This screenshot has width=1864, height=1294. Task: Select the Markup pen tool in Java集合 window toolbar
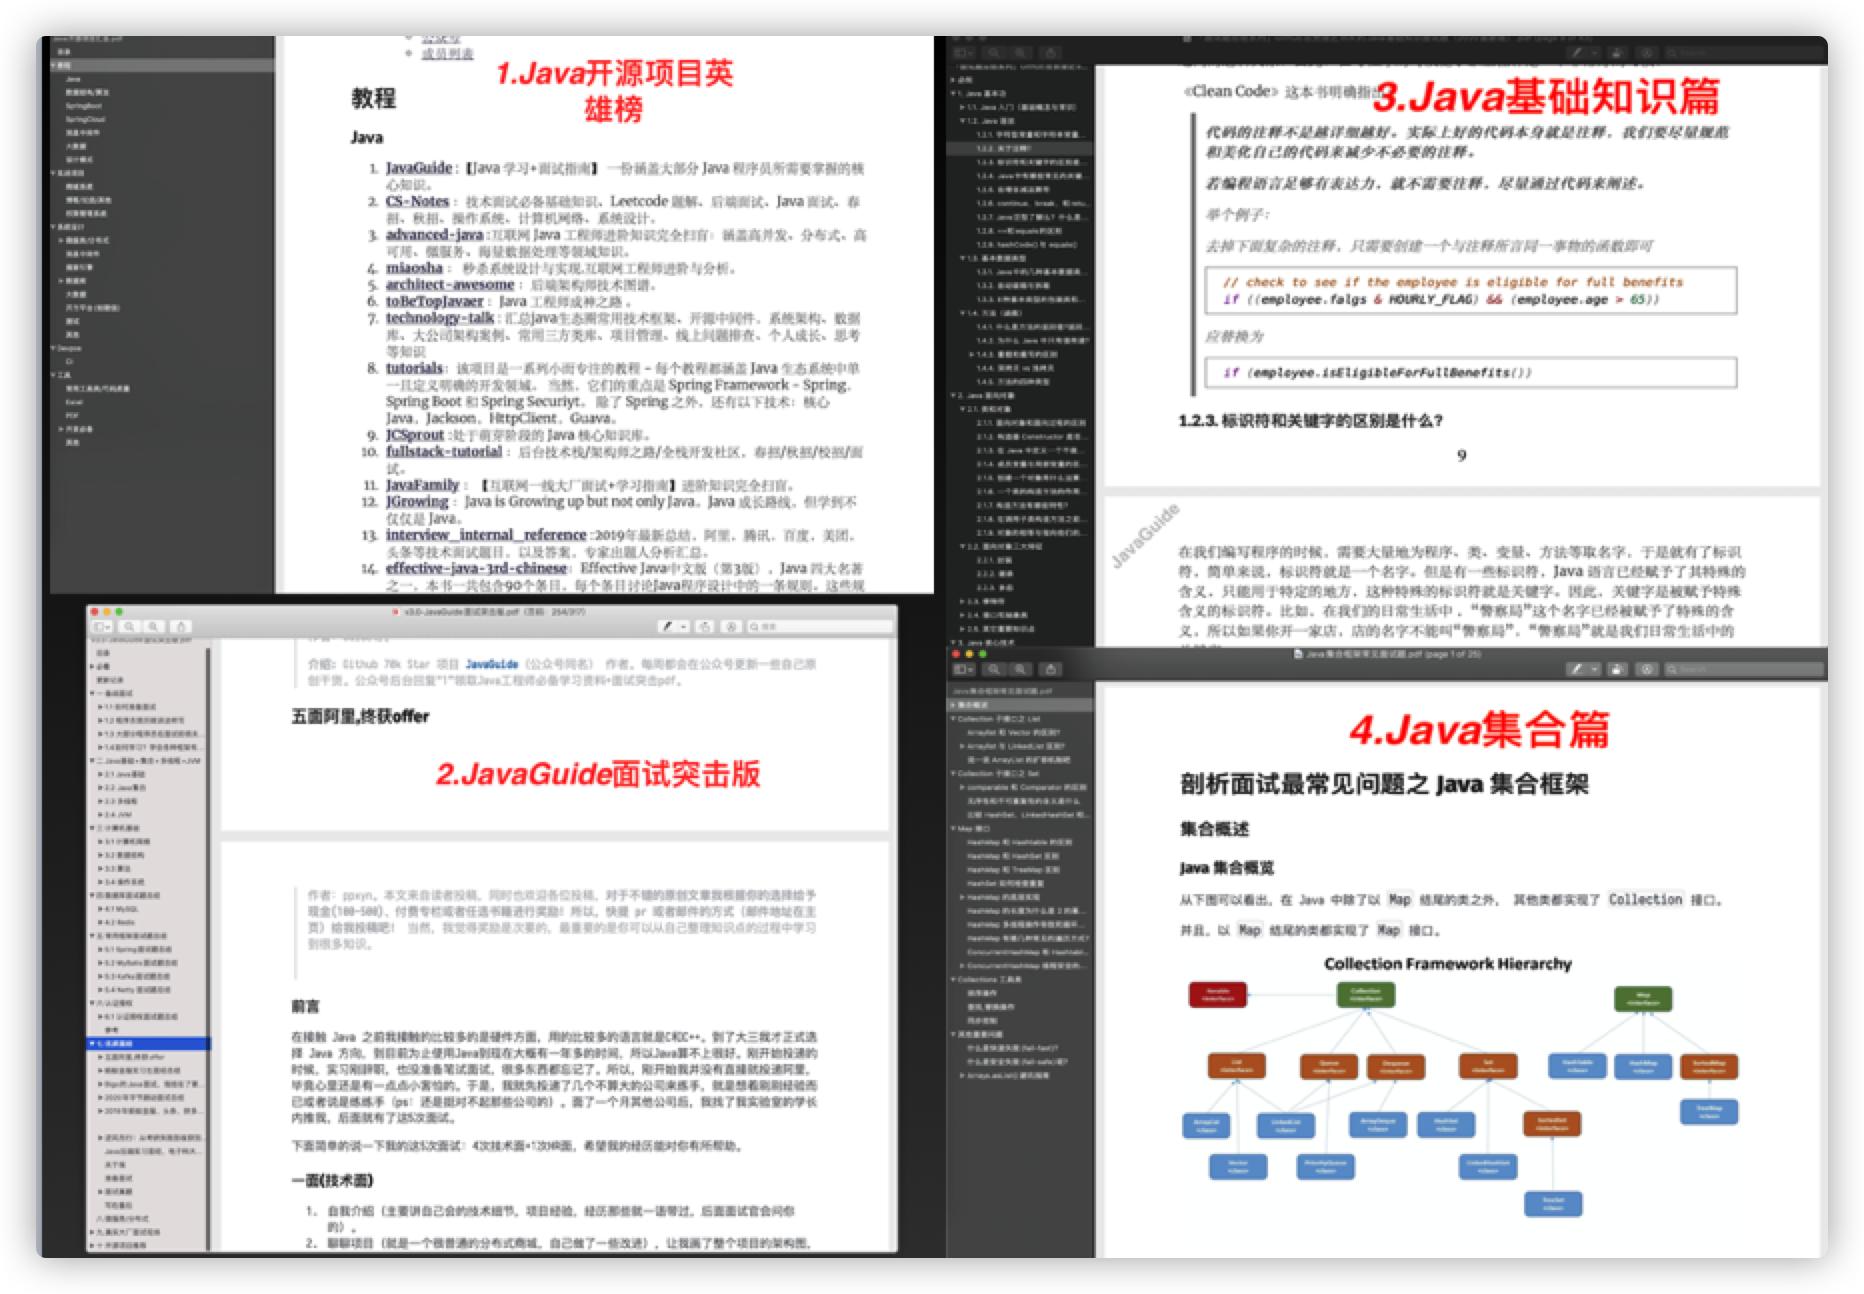click(1580, 670)
